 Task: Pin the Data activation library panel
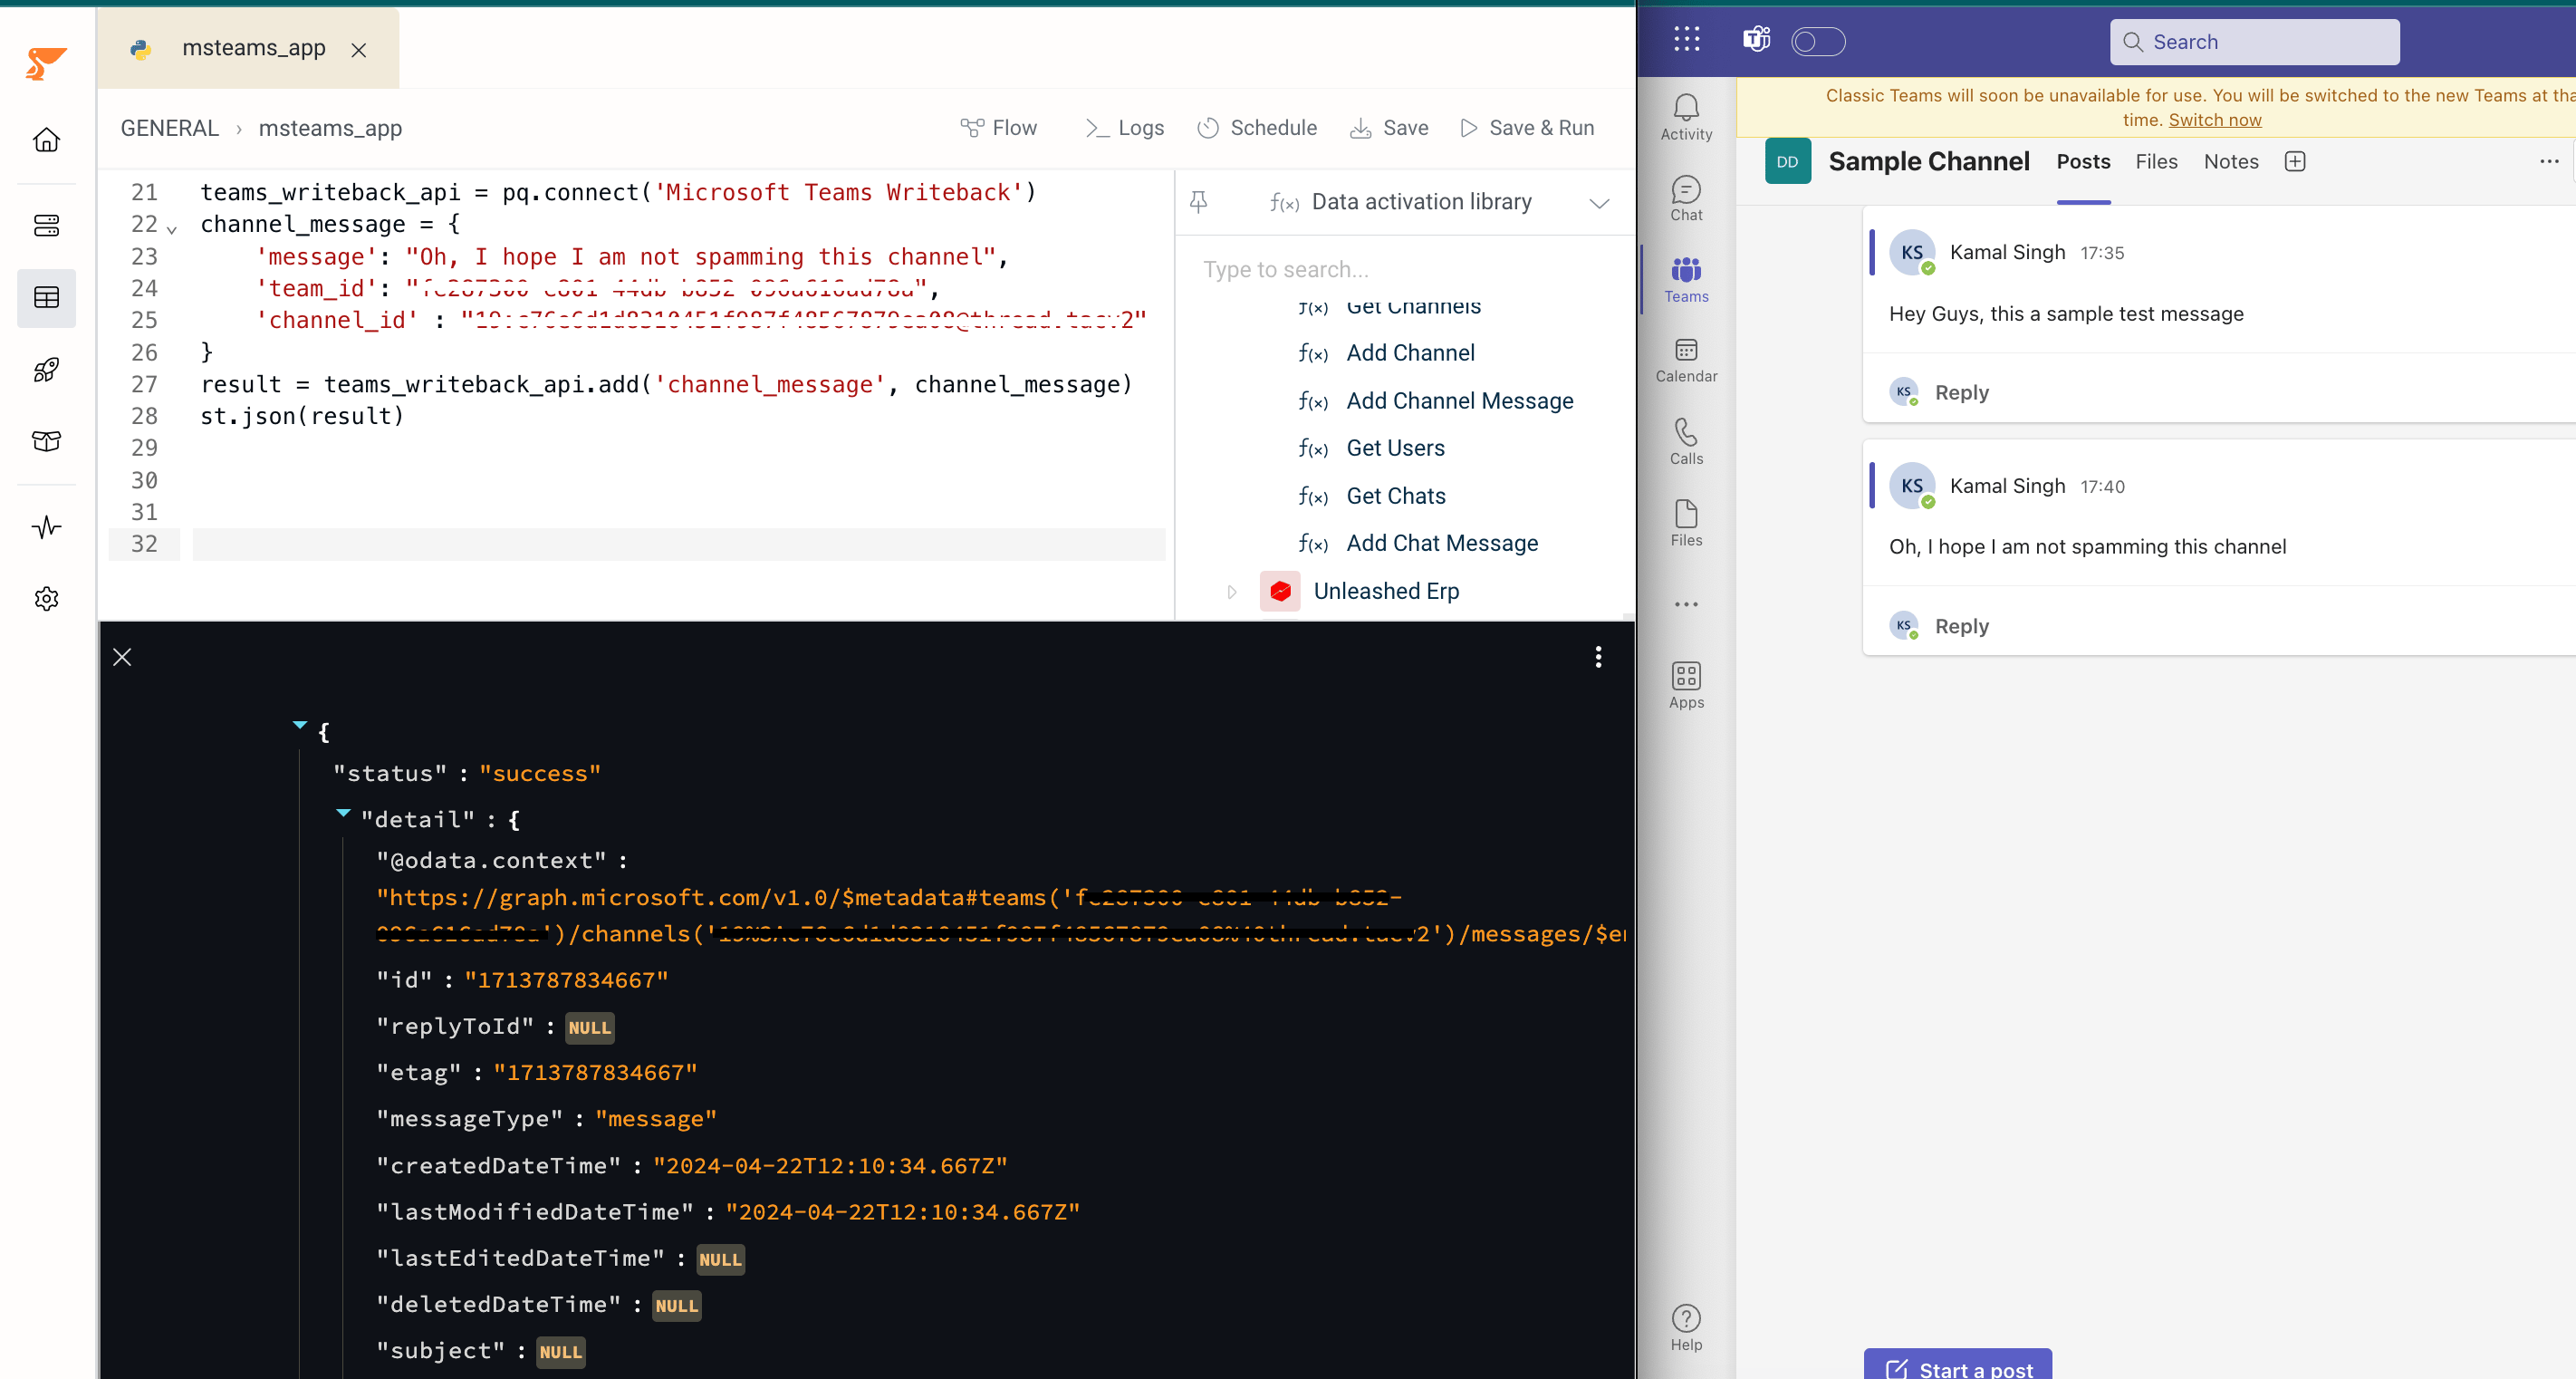(x=1198, y=202)
